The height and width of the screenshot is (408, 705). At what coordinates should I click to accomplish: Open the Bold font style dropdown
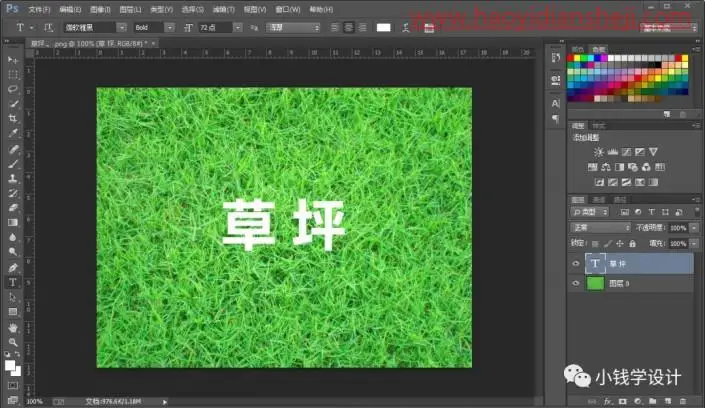tap(170, 28)
